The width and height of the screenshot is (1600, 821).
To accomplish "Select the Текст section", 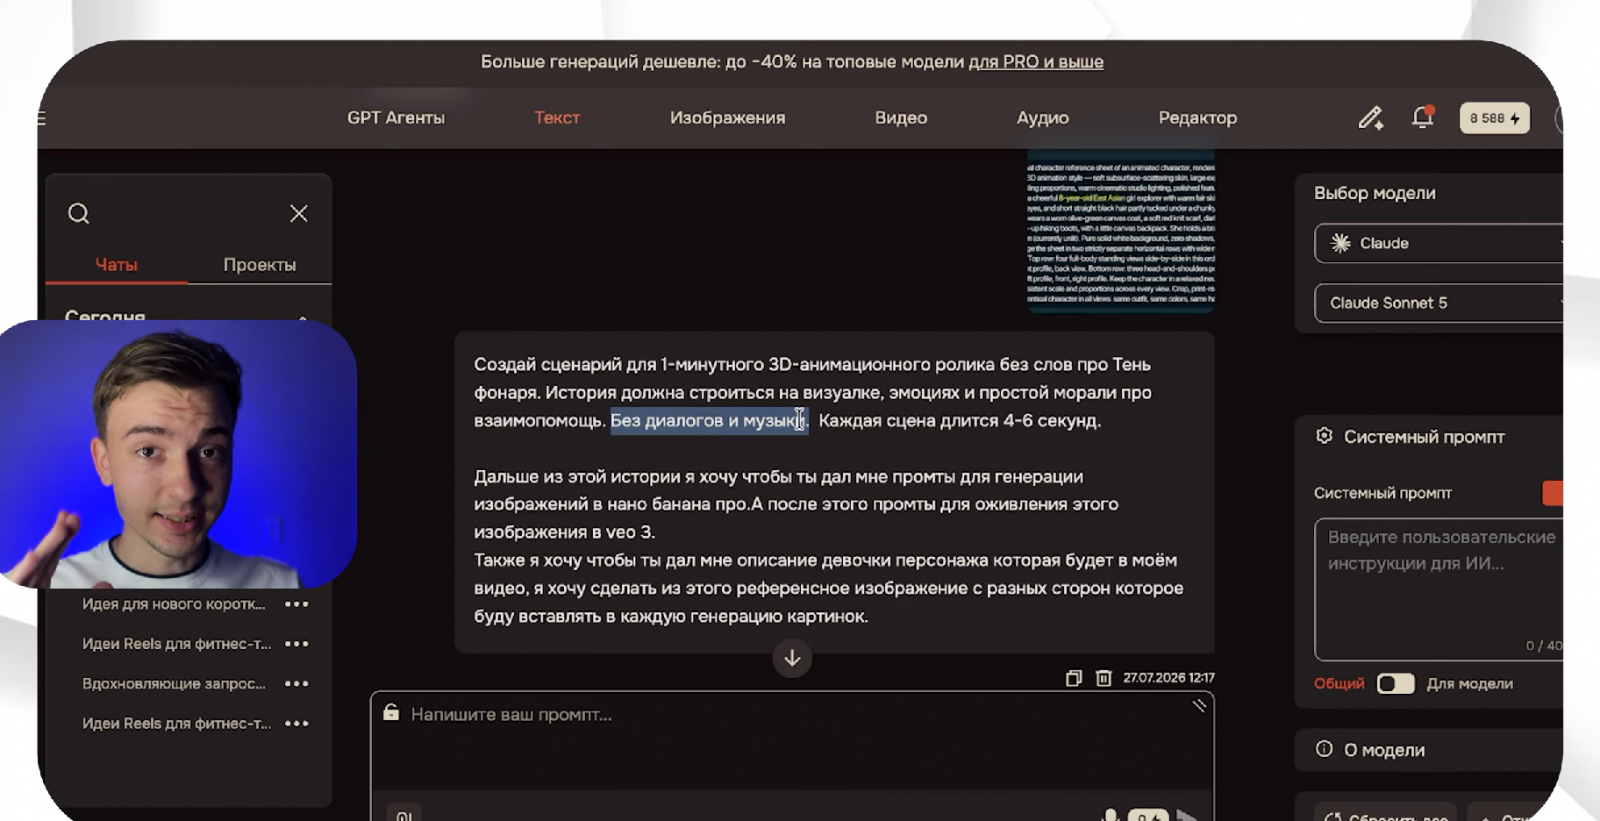I will 557,118.
